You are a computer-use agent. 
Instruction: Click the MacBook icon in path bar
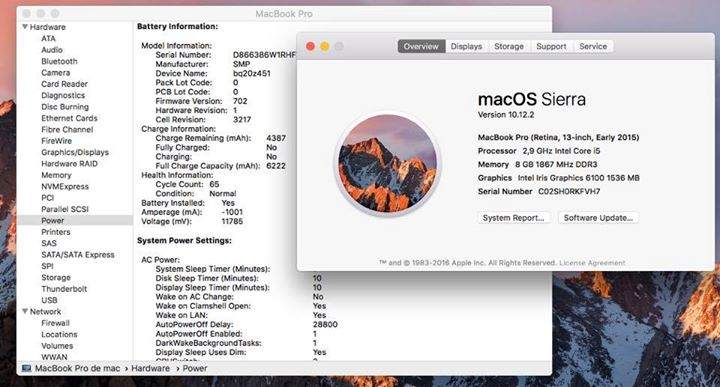pos(26,368)
